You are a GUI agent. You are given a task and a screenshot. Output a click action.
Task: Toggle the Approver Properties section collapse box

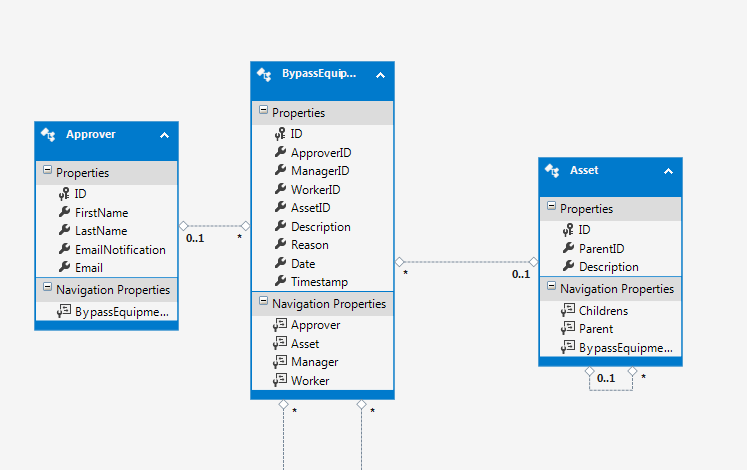coord(47,172)
